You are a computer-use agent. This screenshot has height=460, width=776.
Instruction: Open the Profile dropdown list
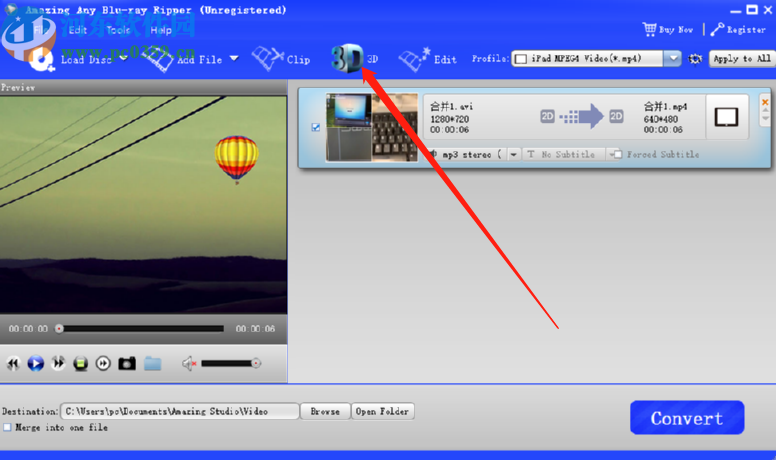tap(673, 58)
